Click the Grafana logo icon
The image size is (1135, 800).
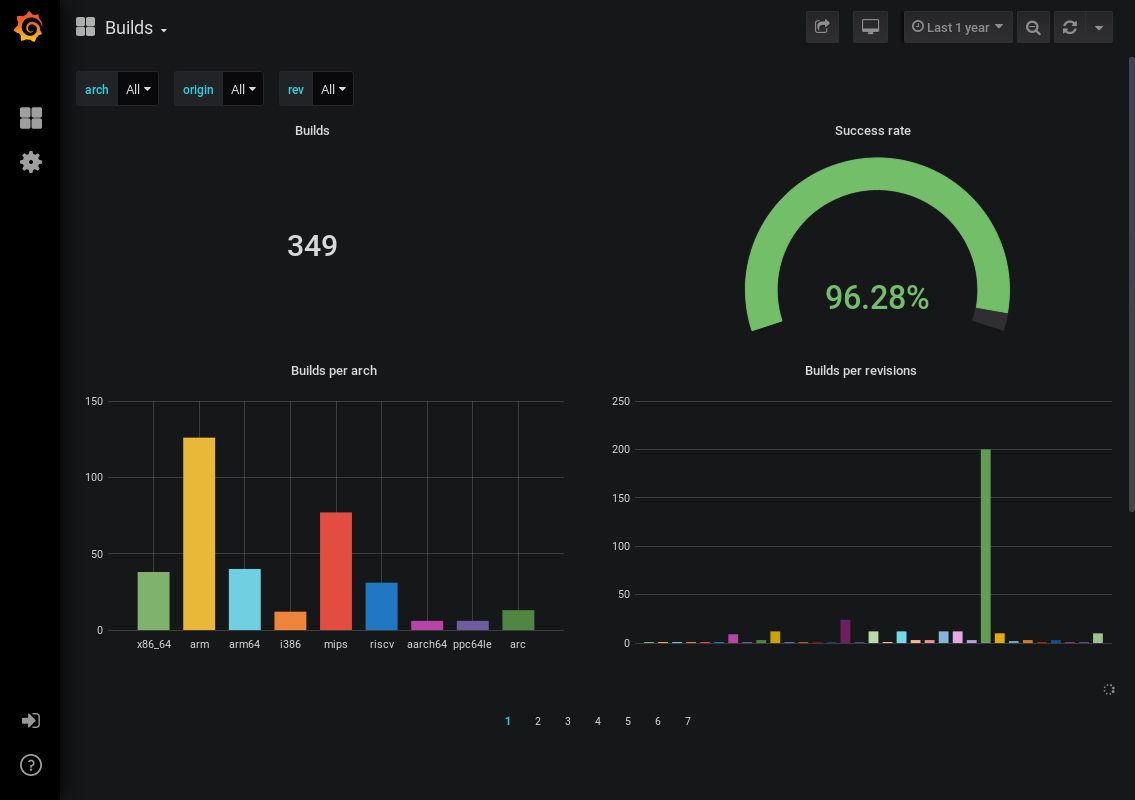[29, 27]
